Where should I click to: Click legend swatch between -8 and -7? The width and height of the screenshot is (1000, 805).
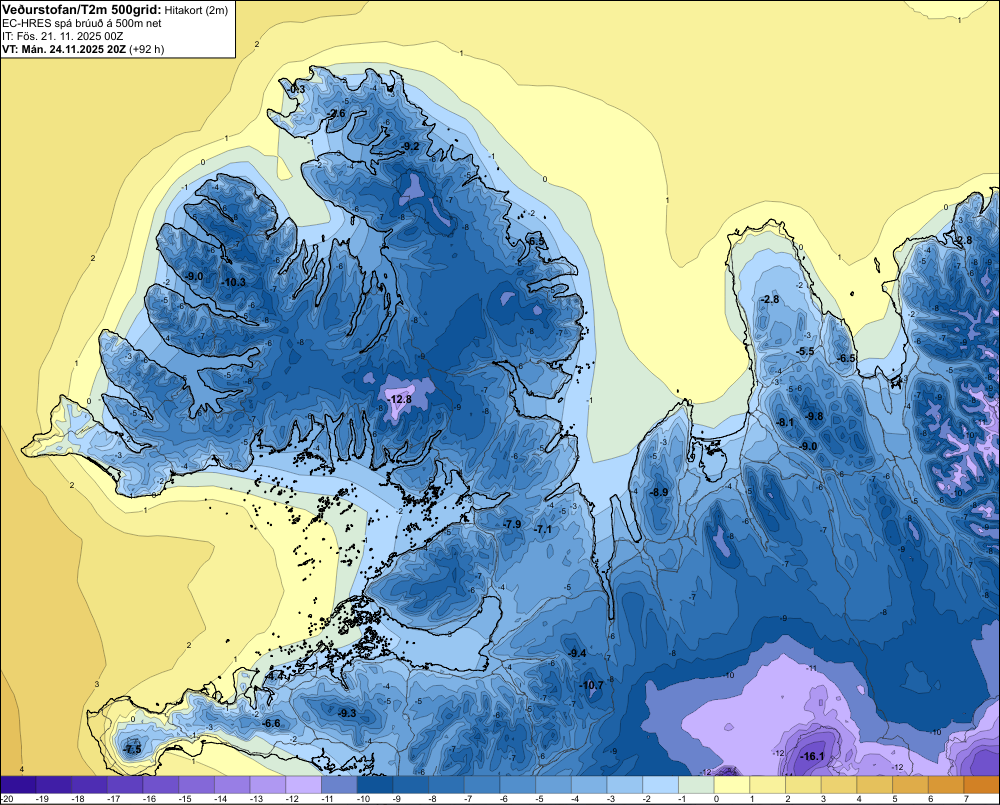(446, 785)
